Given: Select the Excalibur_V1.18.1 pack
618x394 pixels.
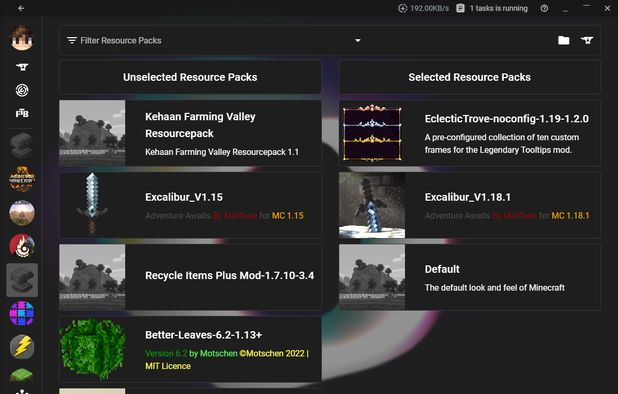Looking at the screenshot, I should (x=469, y=205).
